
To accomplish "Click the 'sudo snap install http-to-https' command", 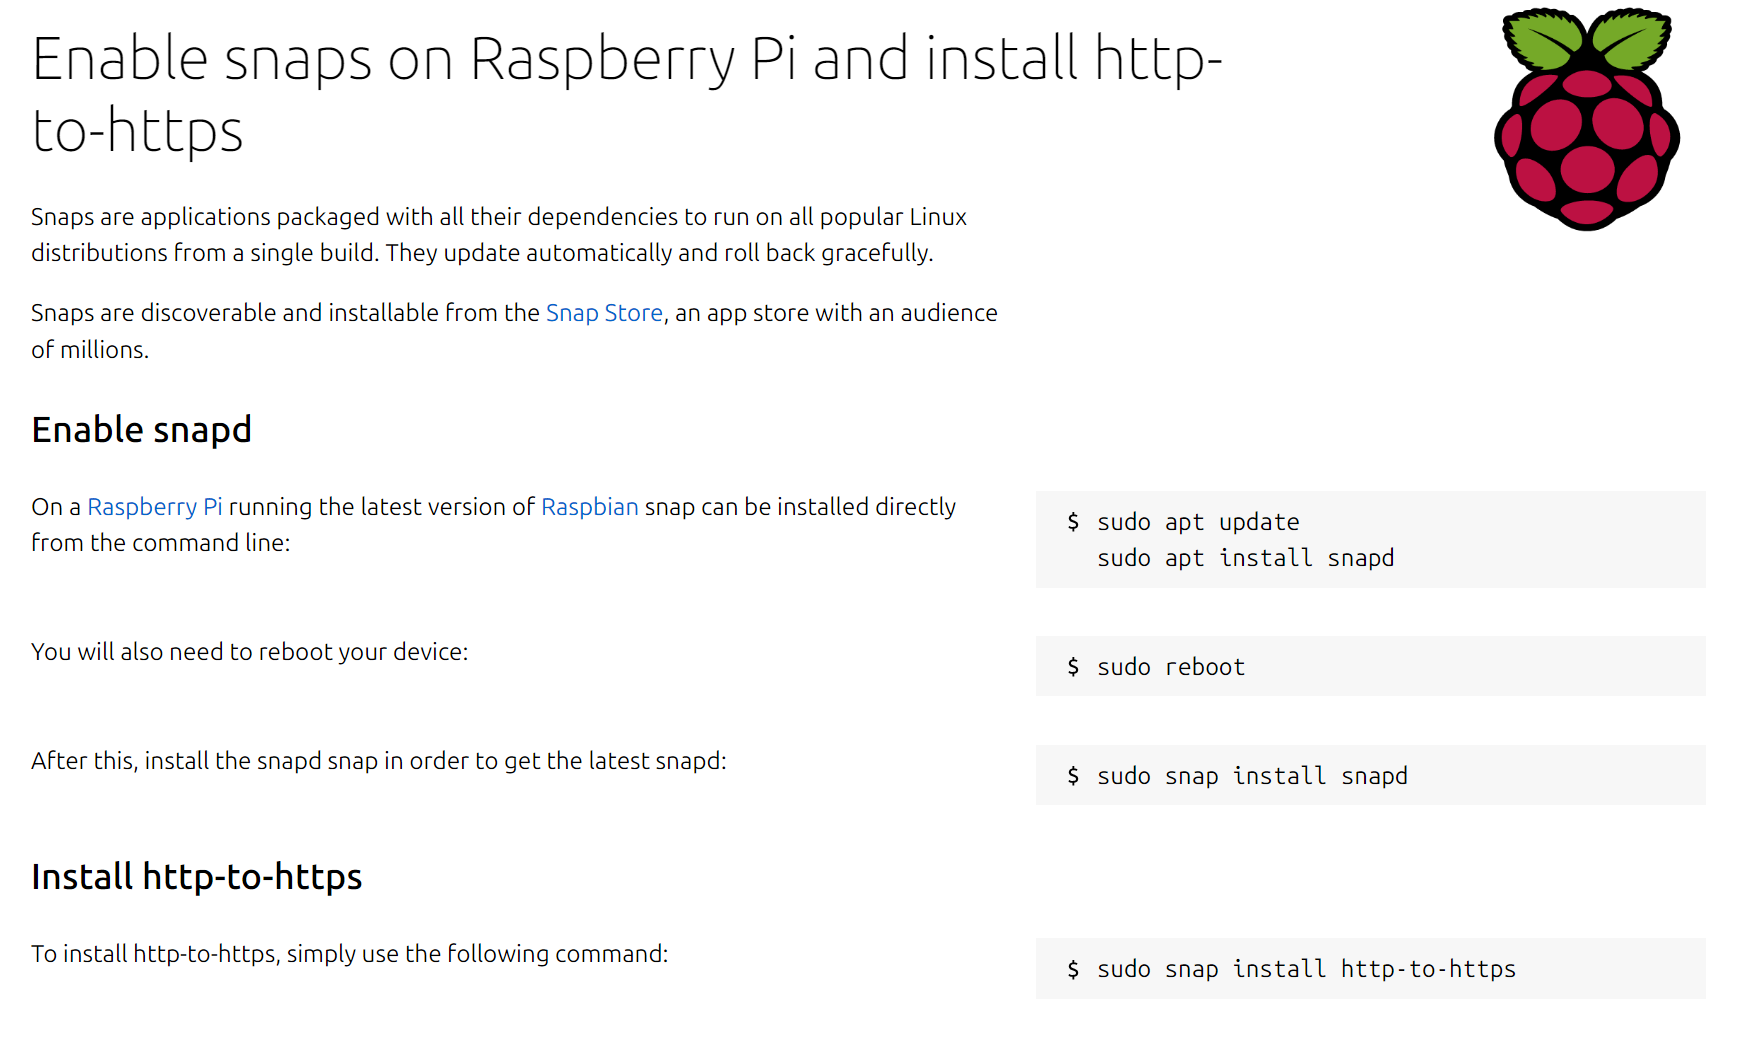I will click(x=1306, y=969).
